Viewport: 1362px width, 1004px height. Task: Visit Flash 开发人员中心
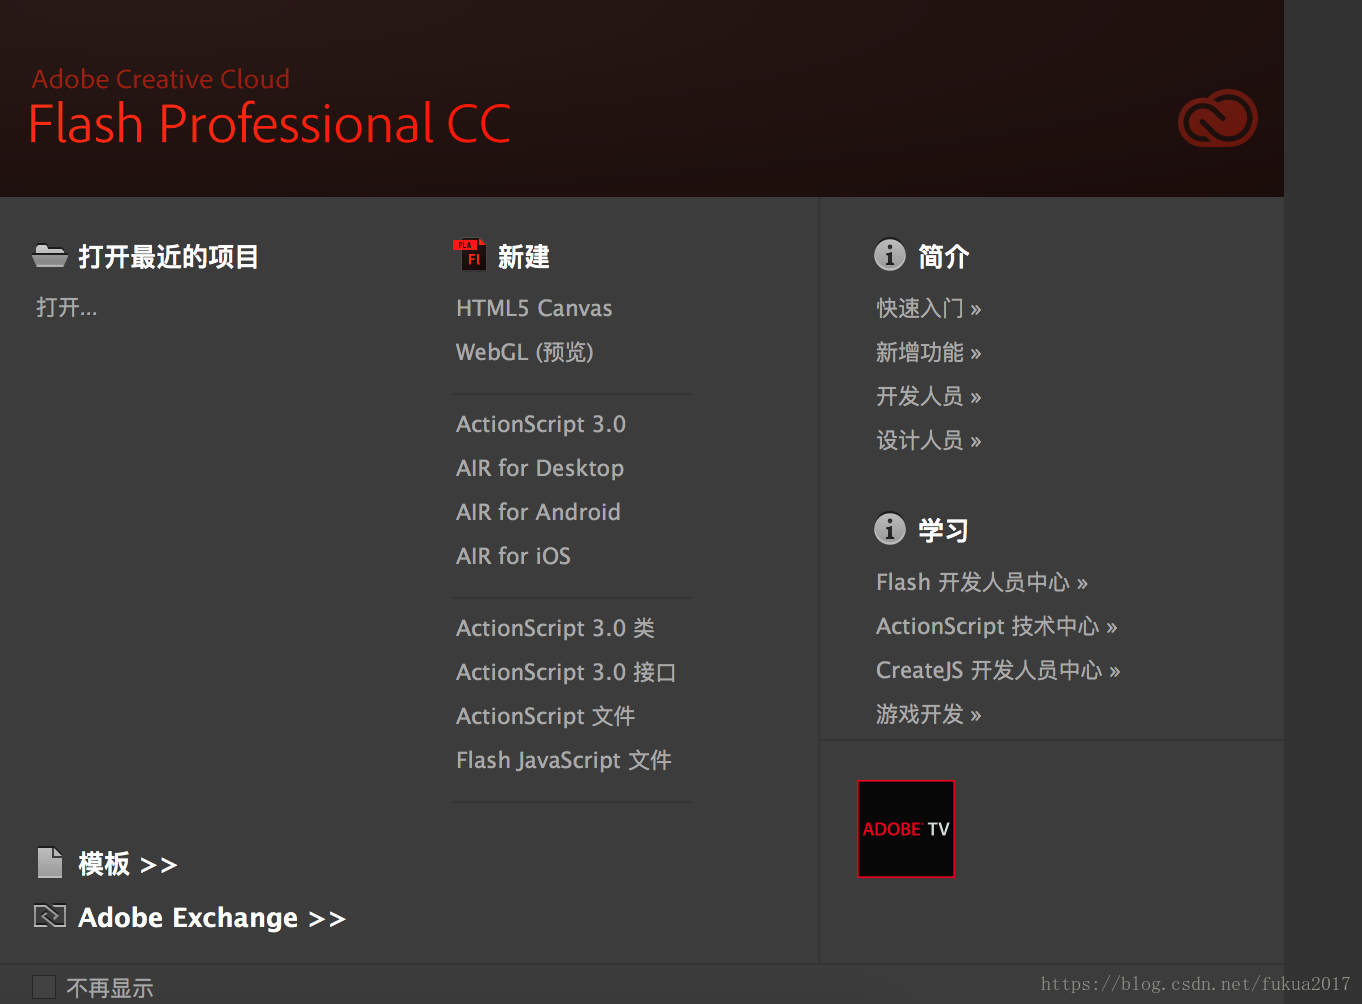[982, 582]
